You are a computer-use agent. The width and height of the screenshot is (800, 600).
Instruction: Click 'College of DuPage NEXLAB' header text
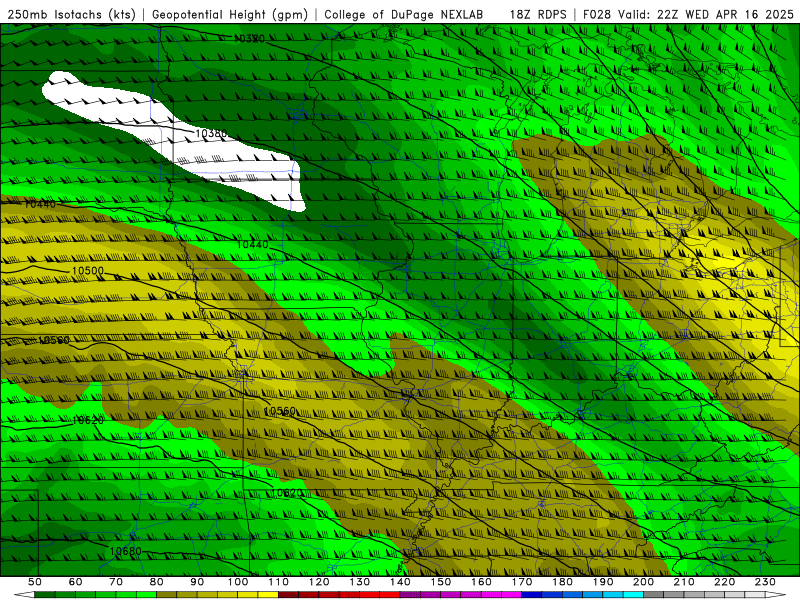pyautogui.click(x=404, y=14)
